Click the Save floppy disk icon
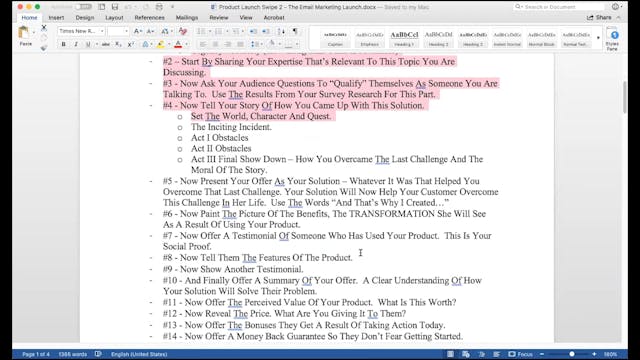The width and height of the screenshot is (640, 360). click(115, 7)
